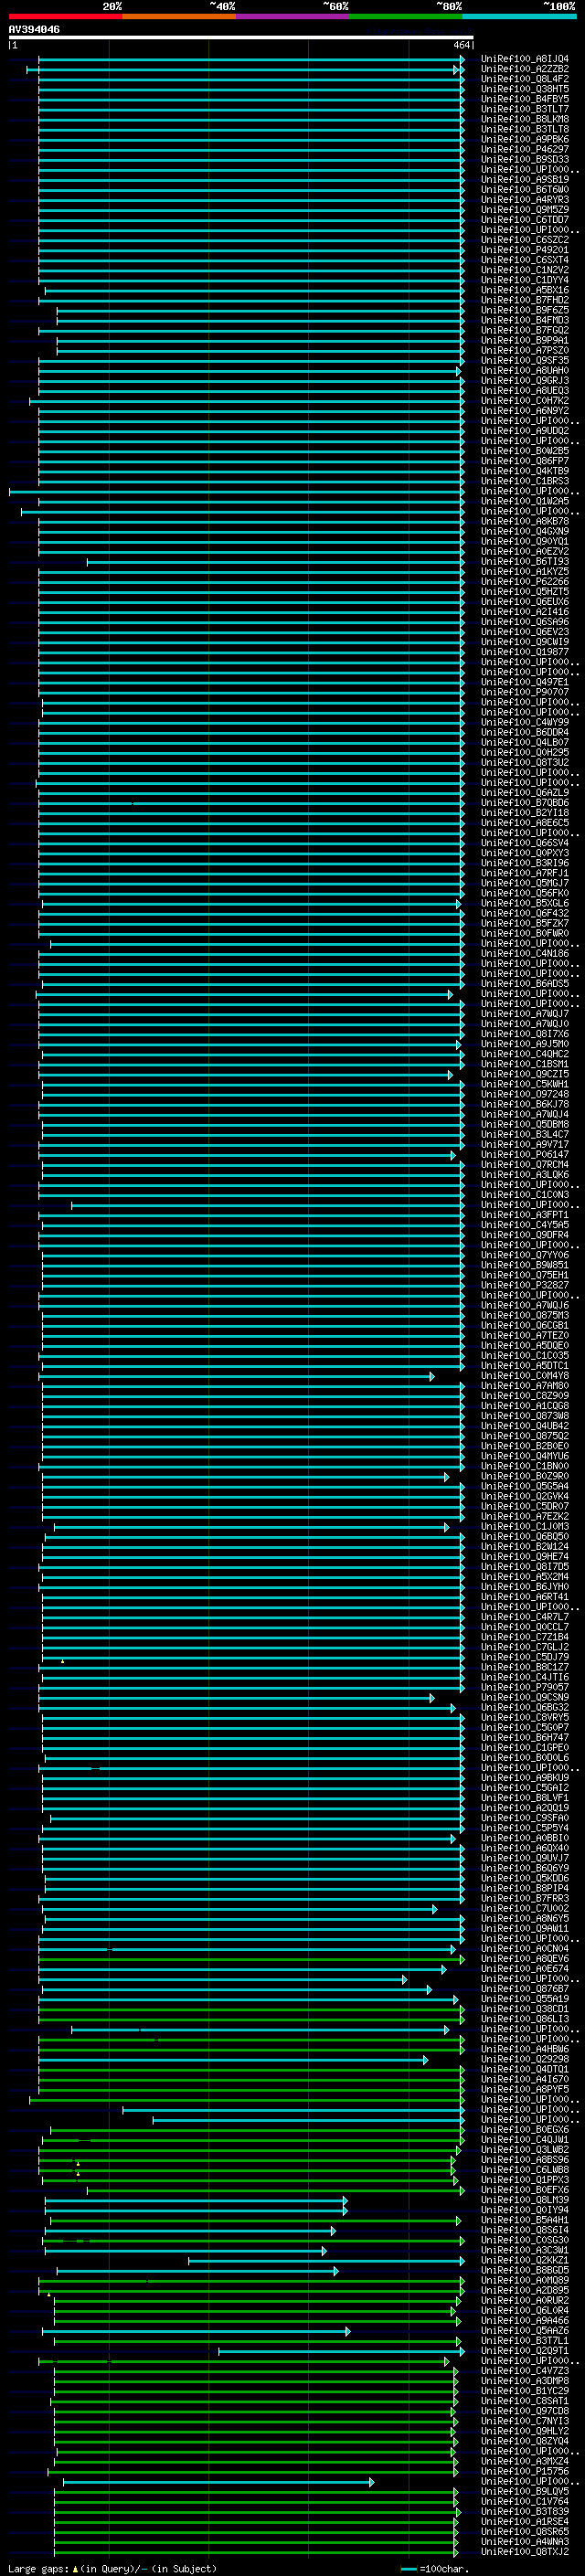Select the UniRef100_B6H747 label
Screen dimensions: 585x2576
point(524,1738)
